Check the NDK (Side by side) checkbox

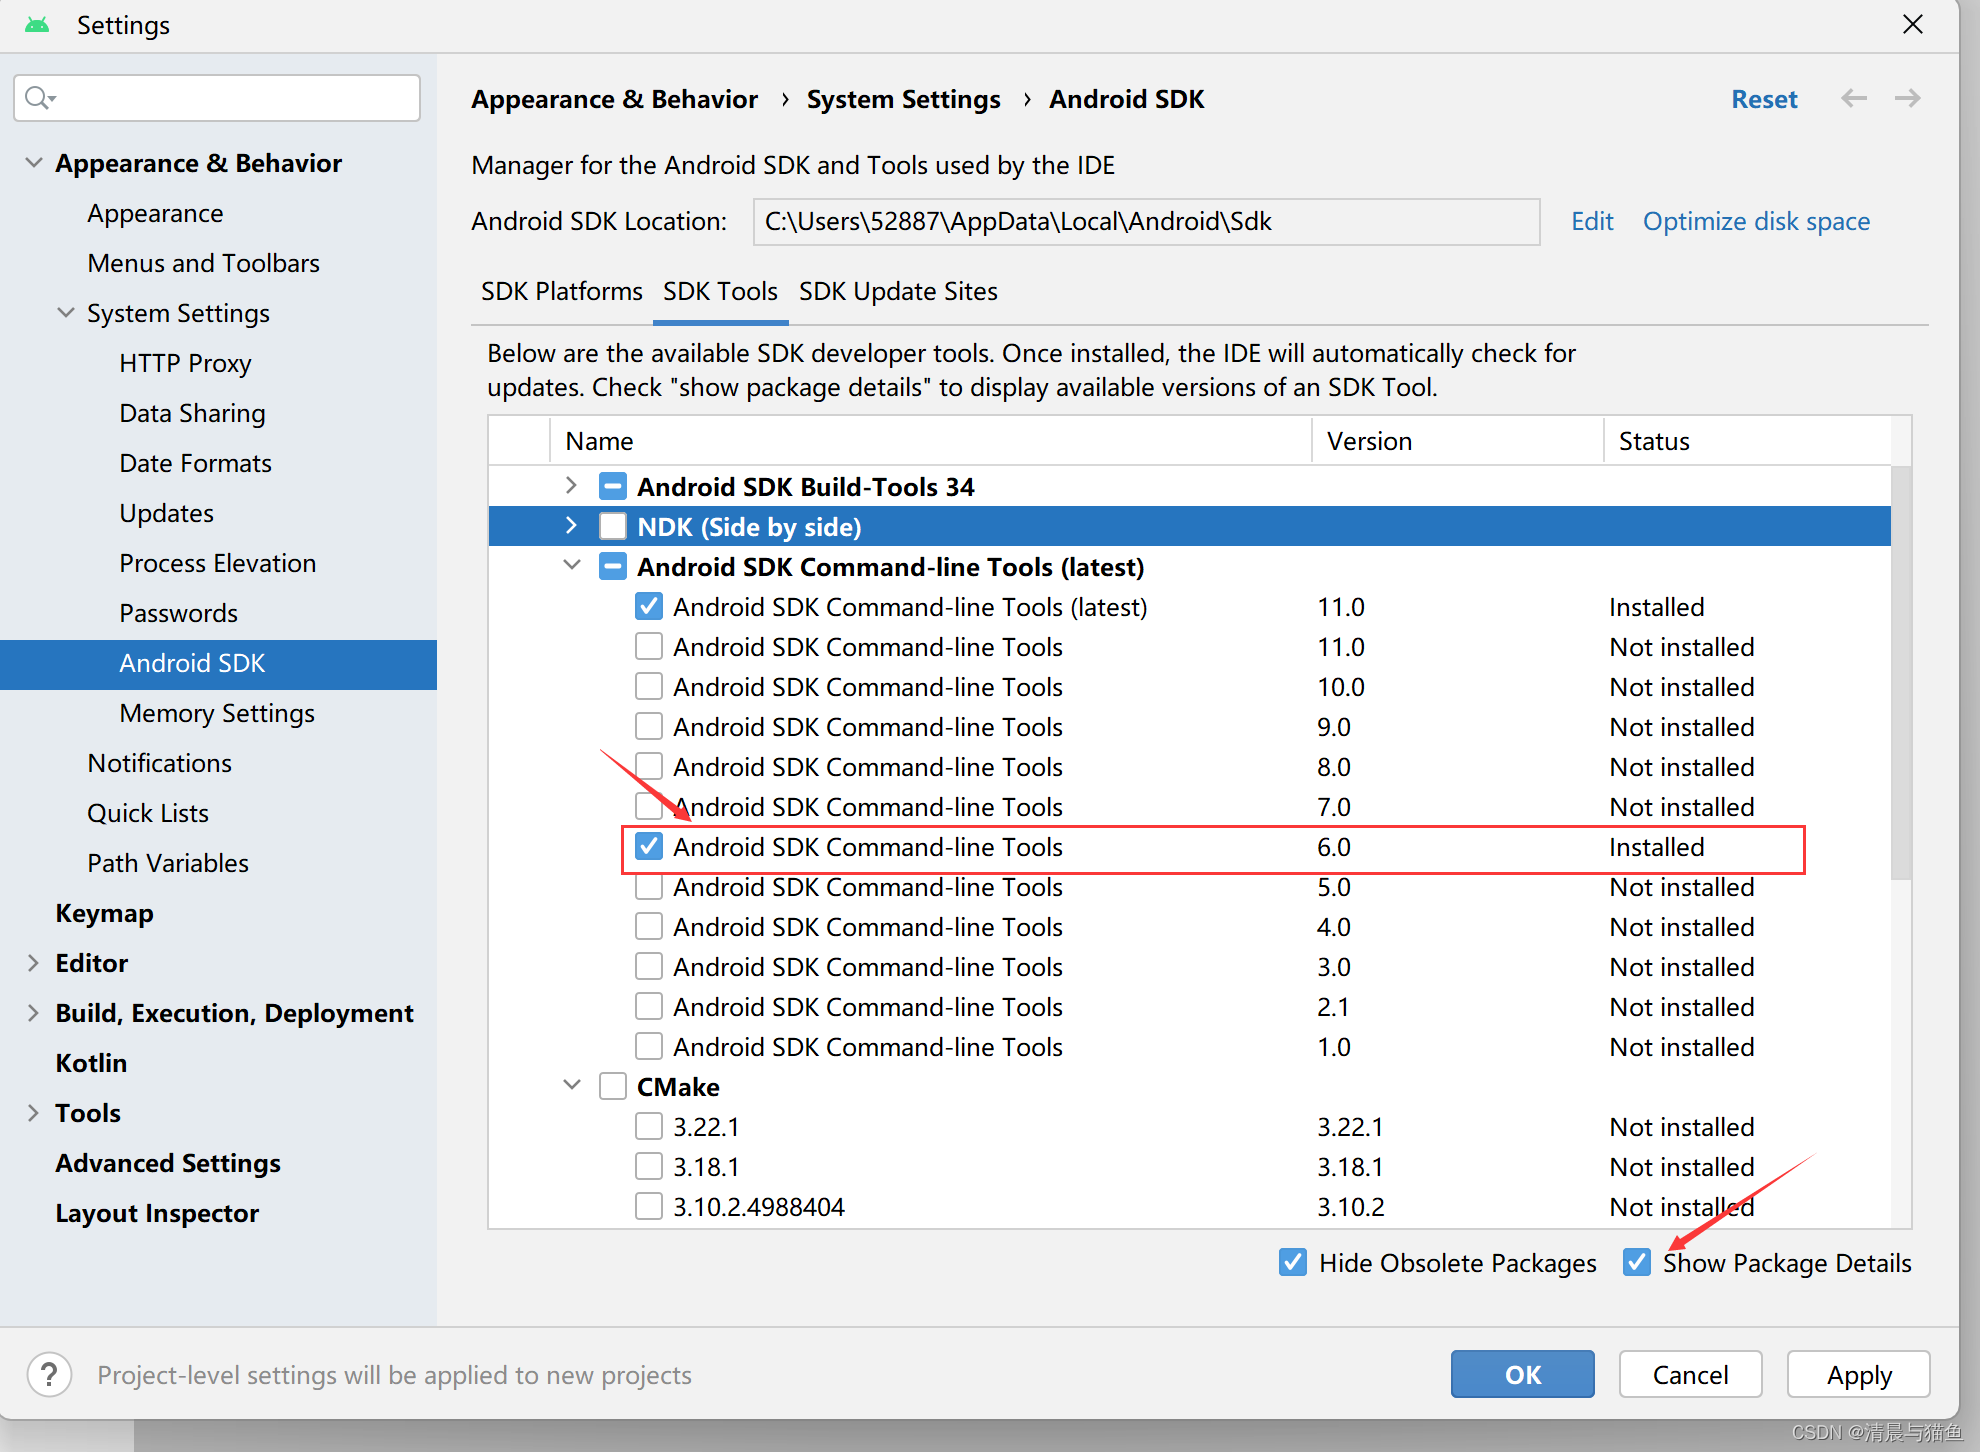tap(612, 526)
